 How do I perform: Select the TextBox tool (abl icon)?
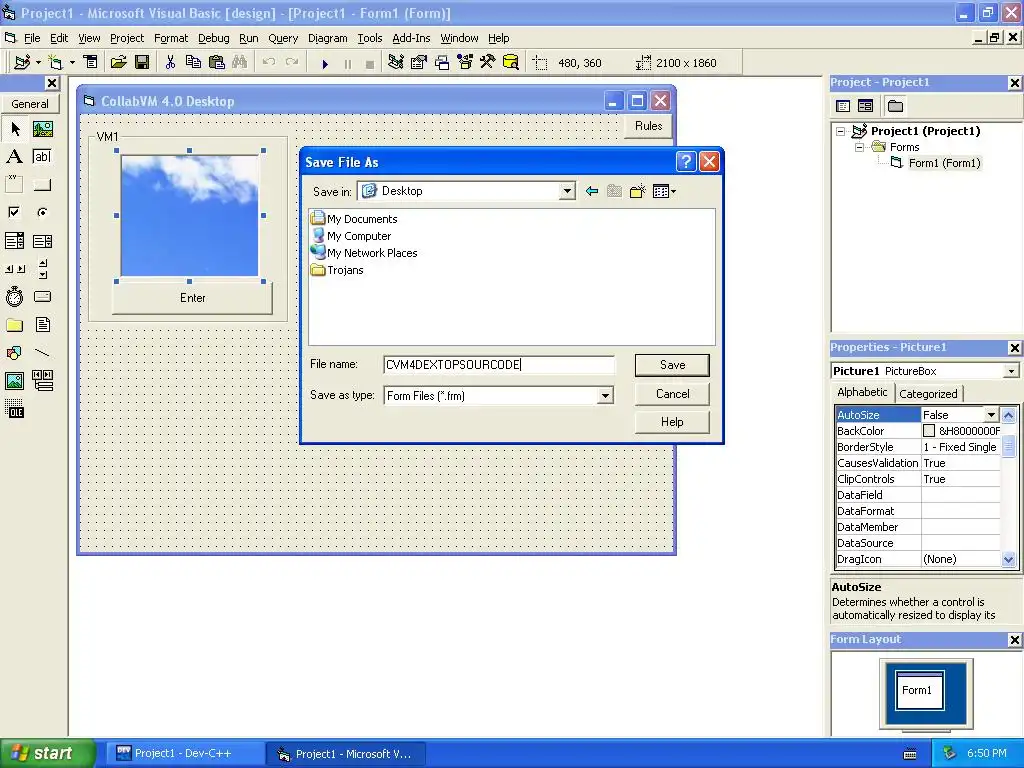point(42,157)
